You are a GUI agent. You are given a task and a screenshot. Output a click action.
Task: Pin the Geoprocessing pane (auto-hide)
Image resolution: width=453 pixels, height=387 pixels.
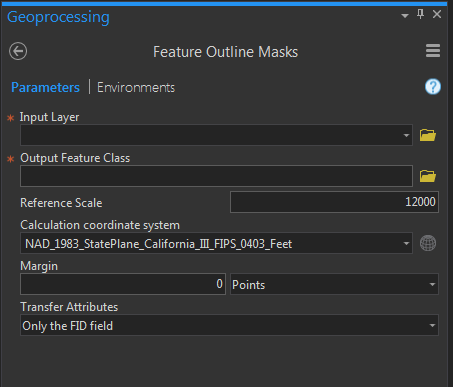(x=420, y=14)
